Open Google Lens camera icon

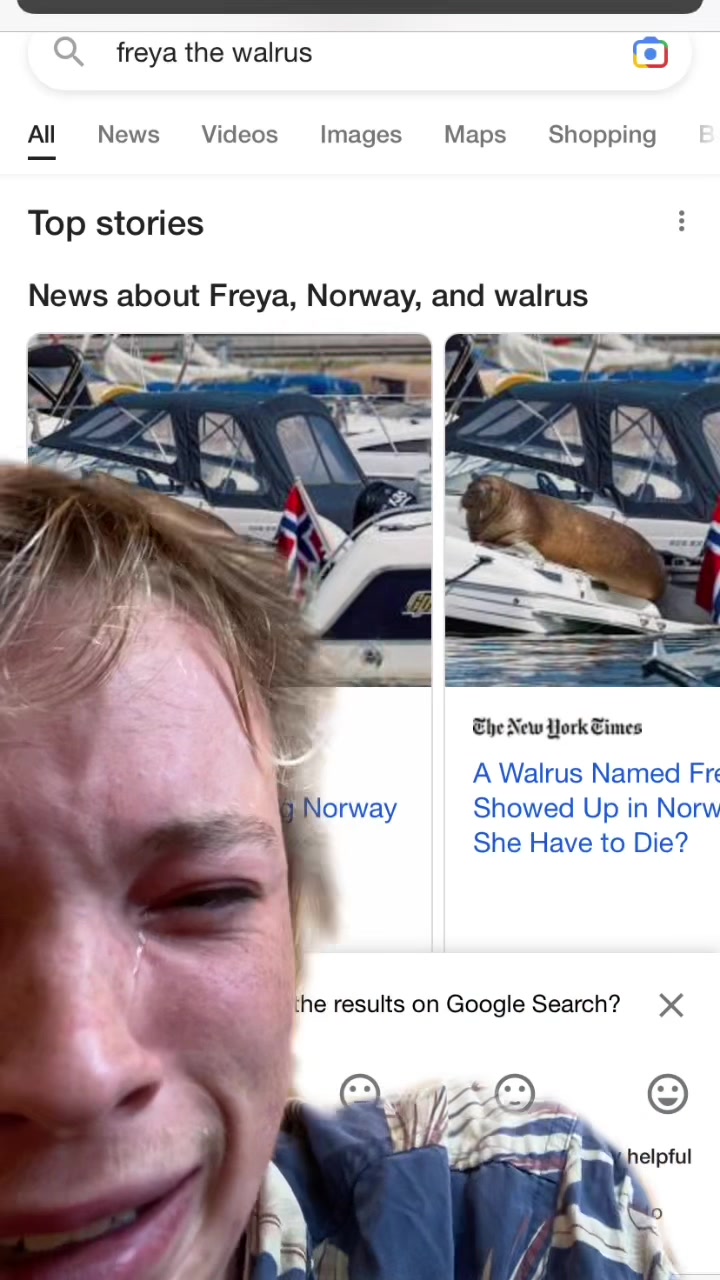click(x=650, y=53)
